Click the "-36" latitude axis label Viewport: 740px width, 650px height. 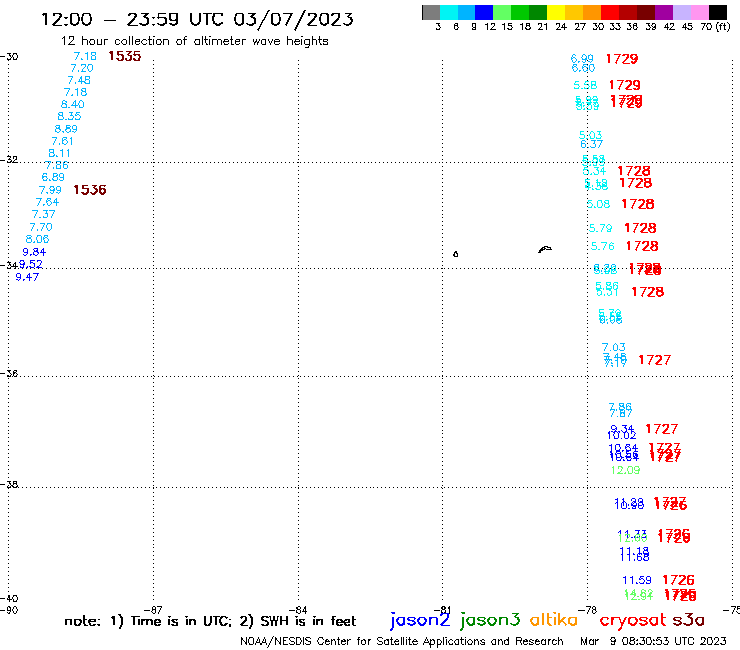point(9,373)
